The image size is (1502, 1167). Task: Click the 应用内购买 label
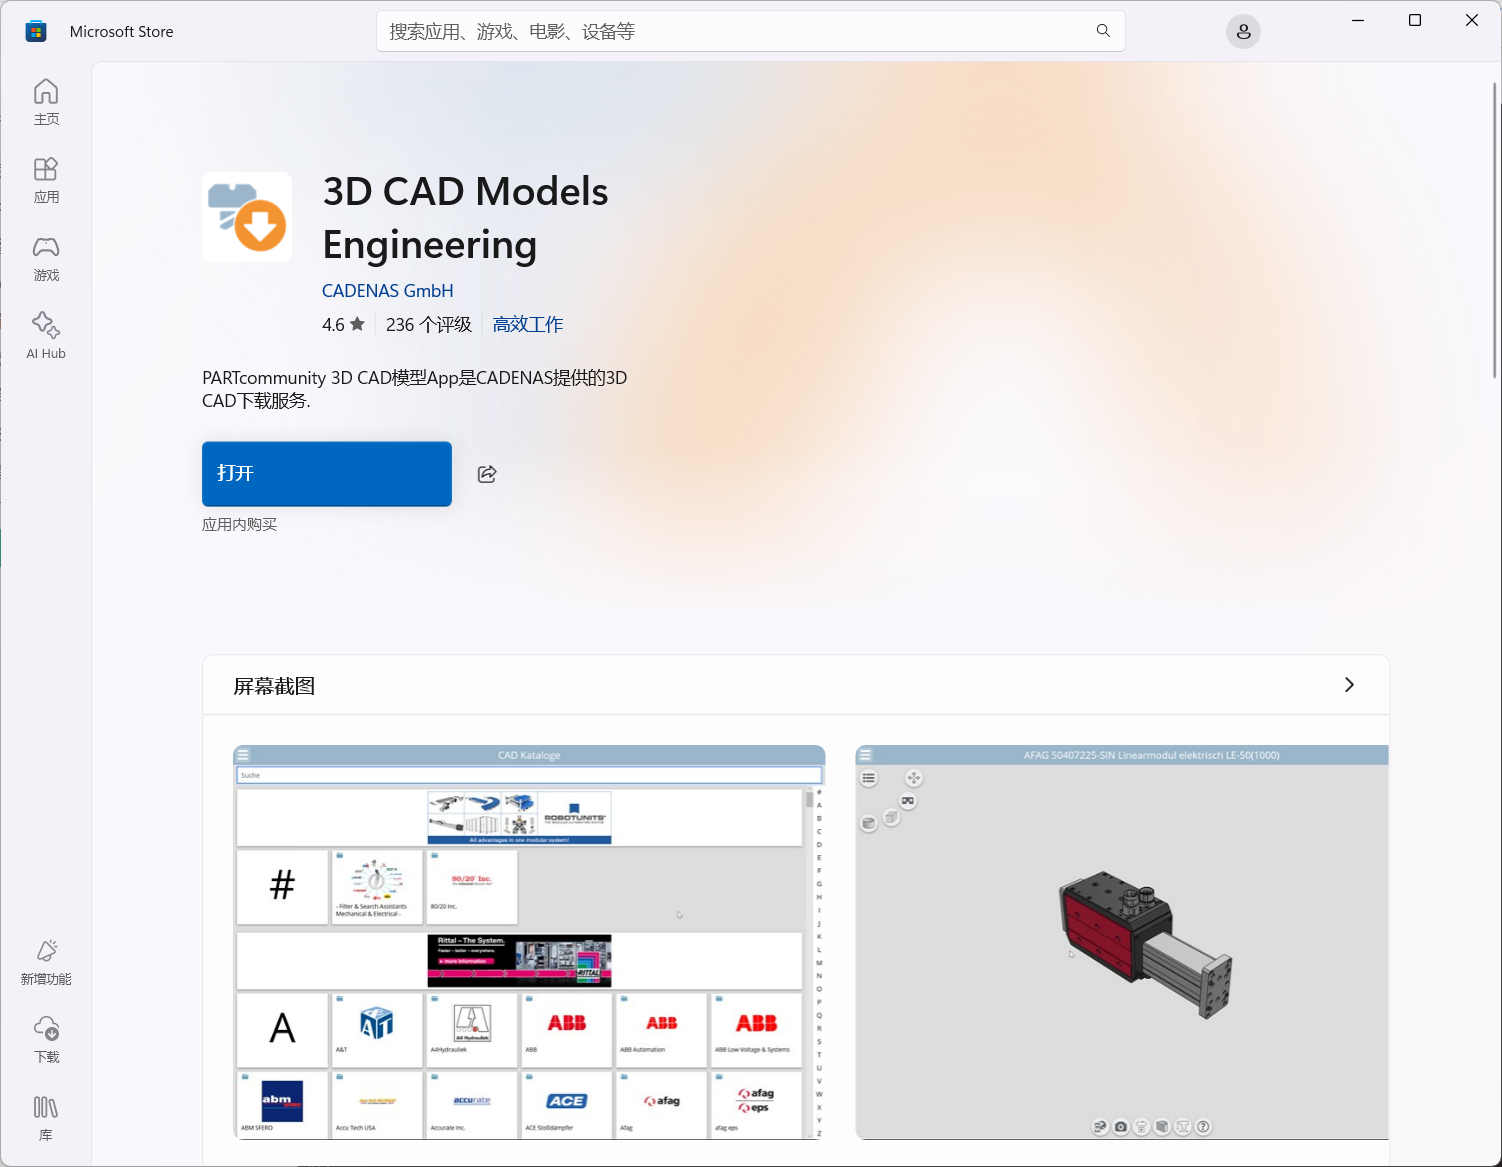[240, 525]
